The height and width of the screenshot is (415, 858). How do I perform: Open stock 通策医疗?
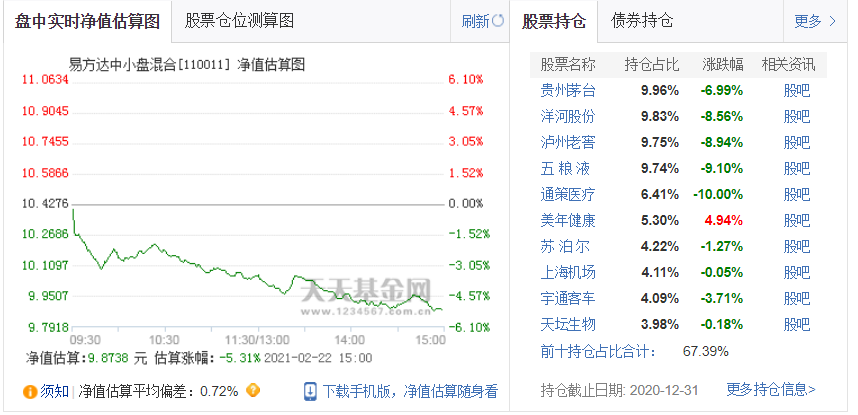(x=568, y=194)
